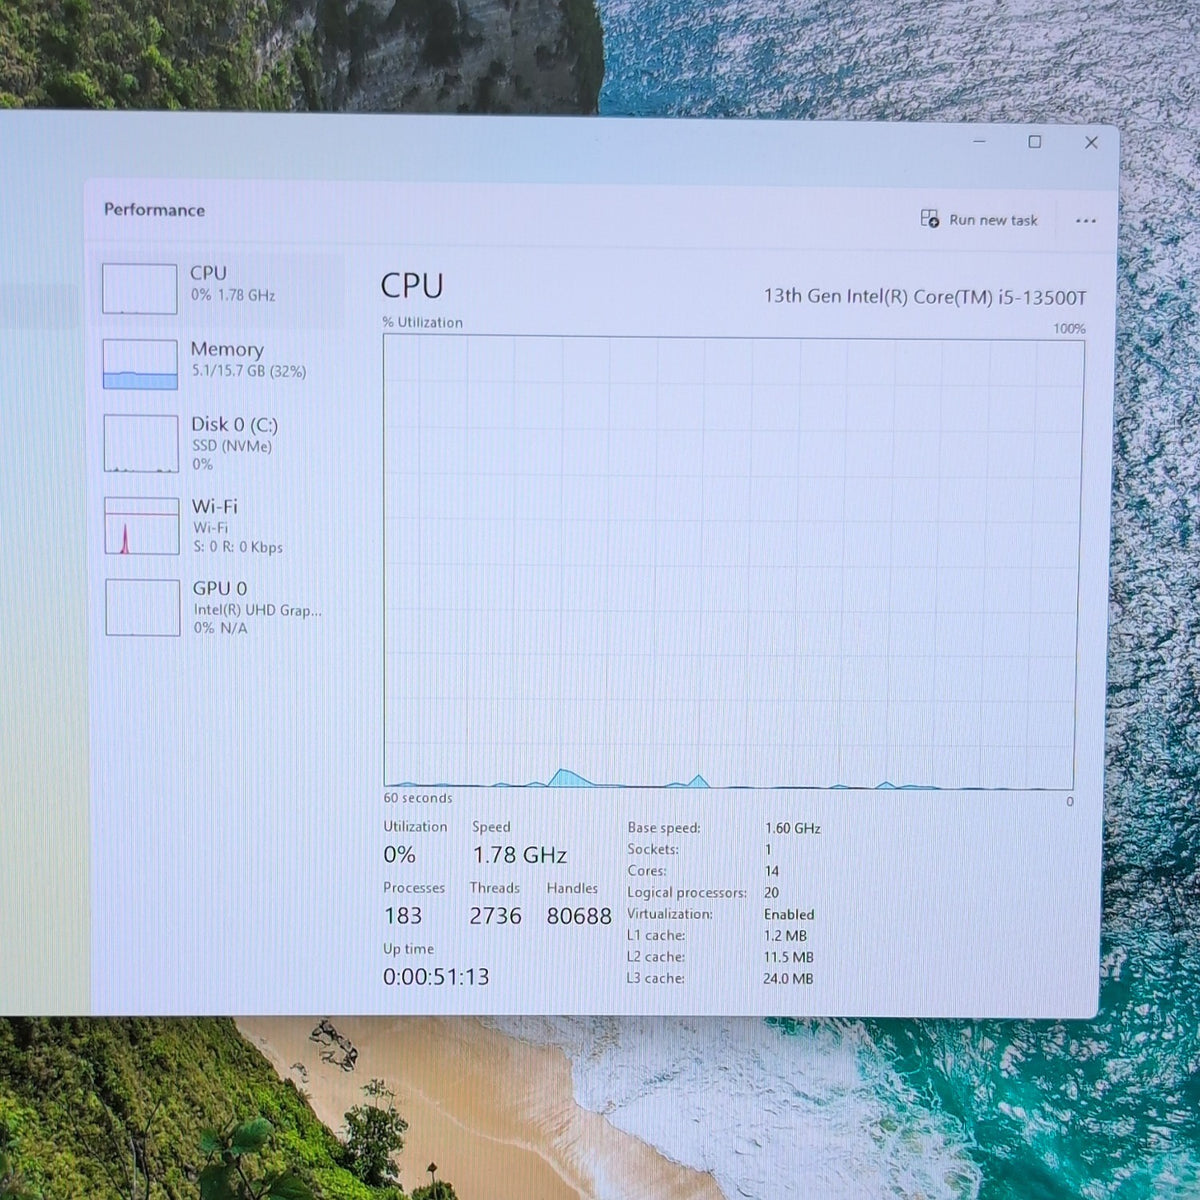
Task: Open the Disk 0 (C:) graph thumbnail
Action: pyautogui.click(x=141, y=444)
